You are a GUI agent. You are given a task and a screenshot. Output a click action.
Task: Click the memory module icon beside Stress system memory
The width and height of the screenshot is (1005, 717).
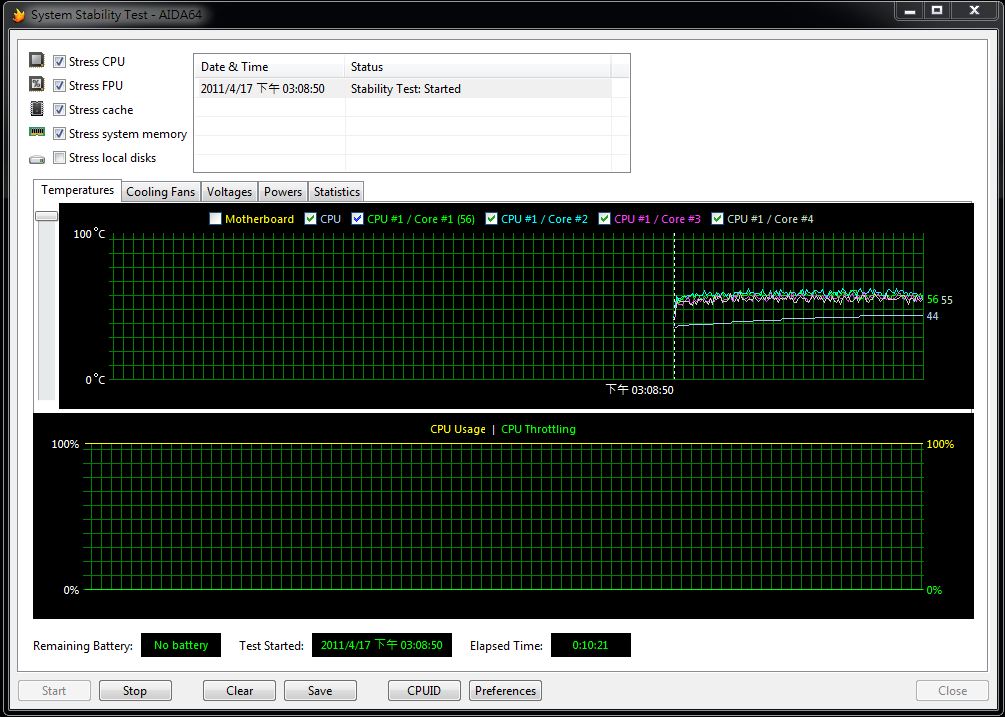(37, 132)
